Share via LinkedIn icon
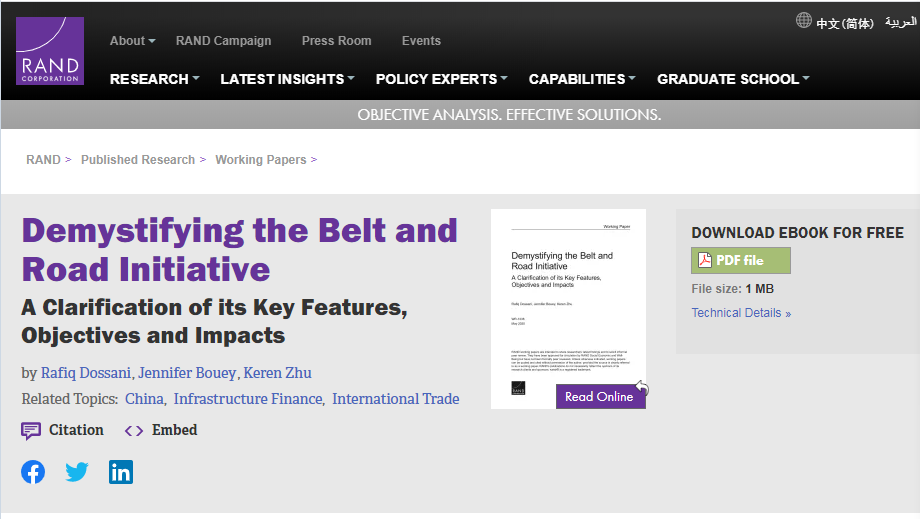The height and width of the screenshot is (519, 920). 121,472
